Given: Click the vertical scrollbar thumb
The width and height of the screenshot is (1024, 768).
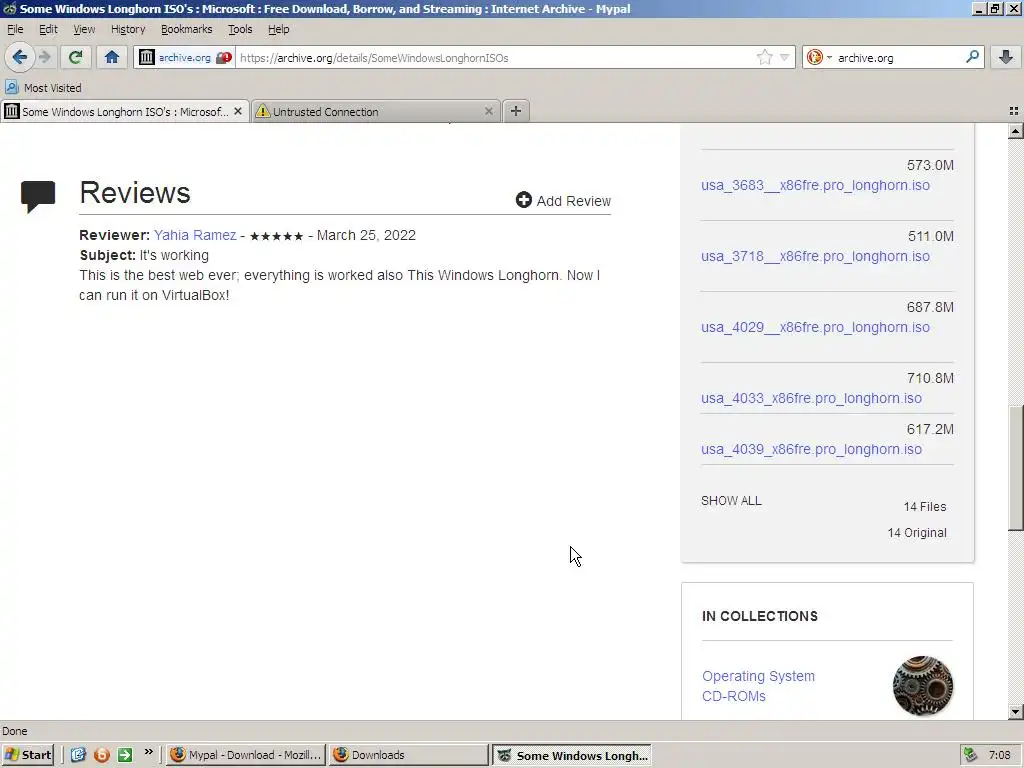Looking at the screenshot, I should [x=1015, y=468].
